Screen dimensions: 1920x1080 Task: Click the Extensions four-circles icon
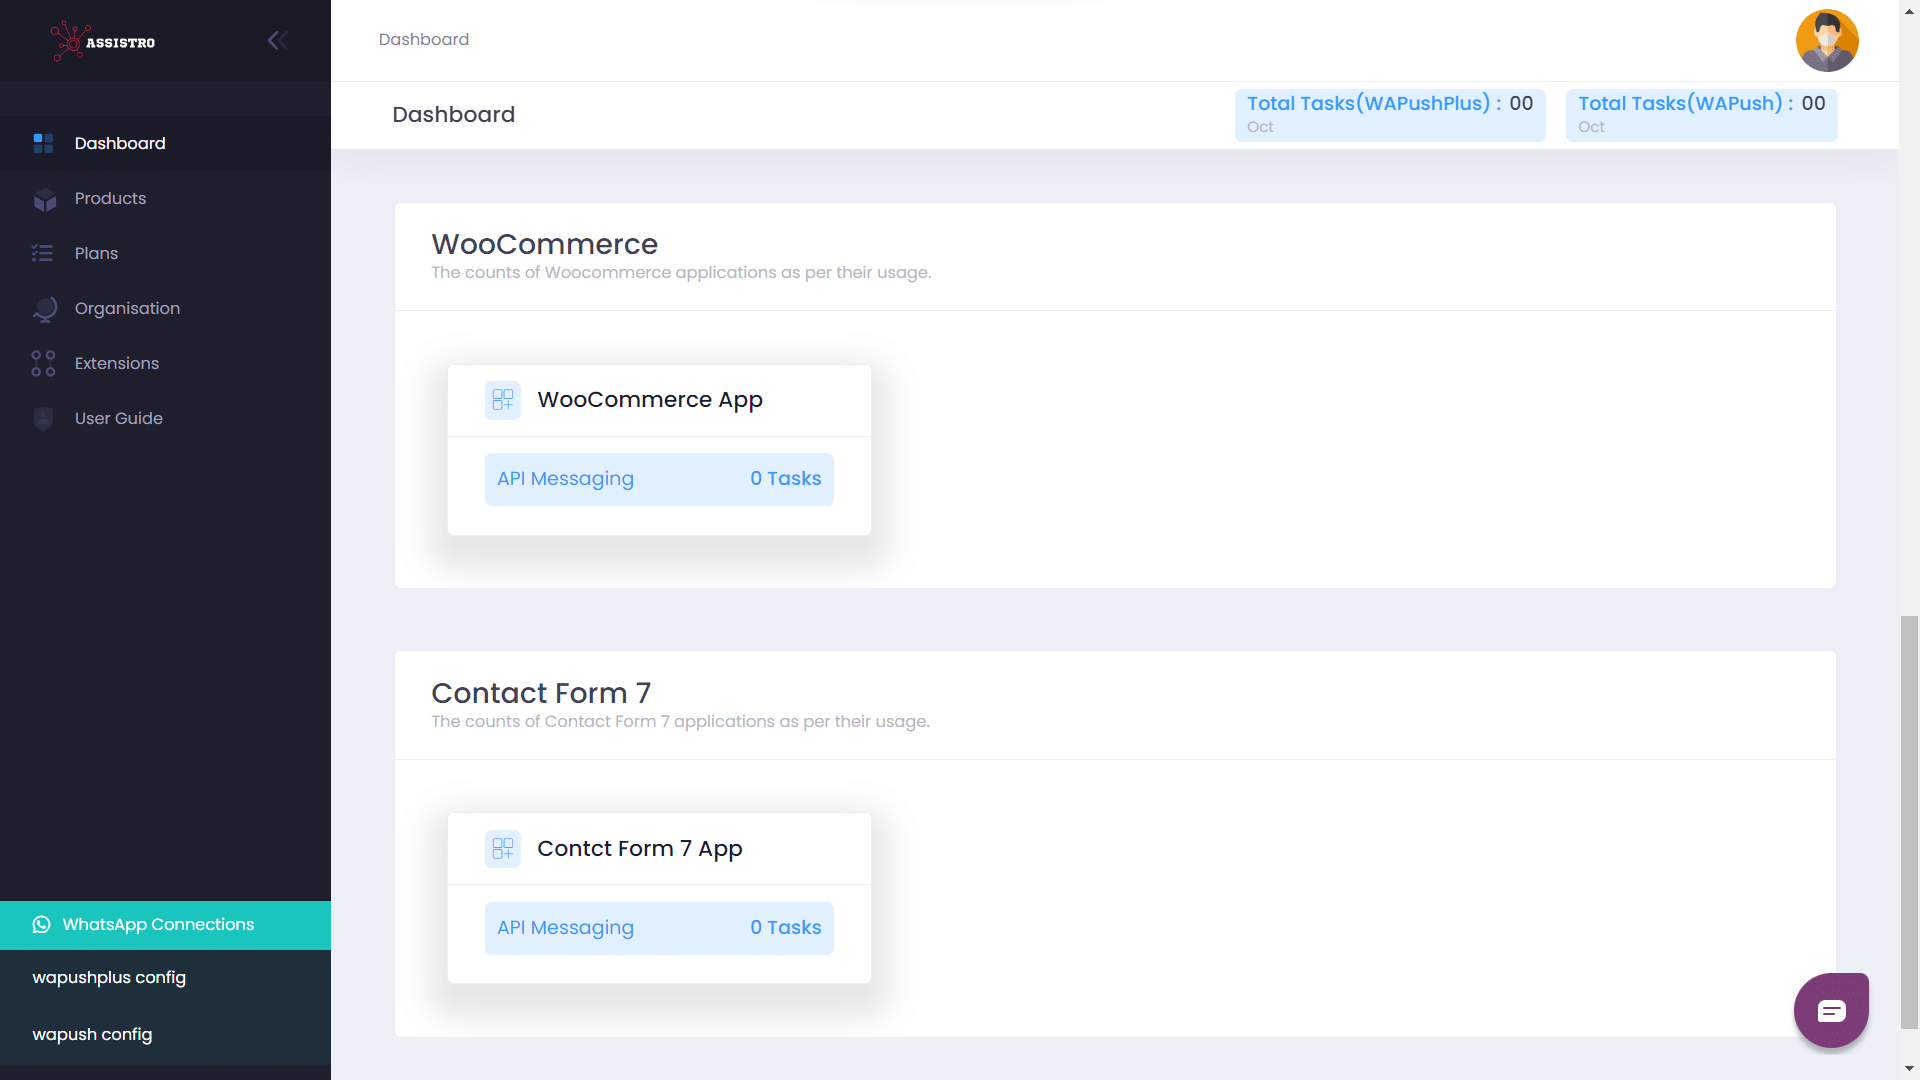coord(43,364)
